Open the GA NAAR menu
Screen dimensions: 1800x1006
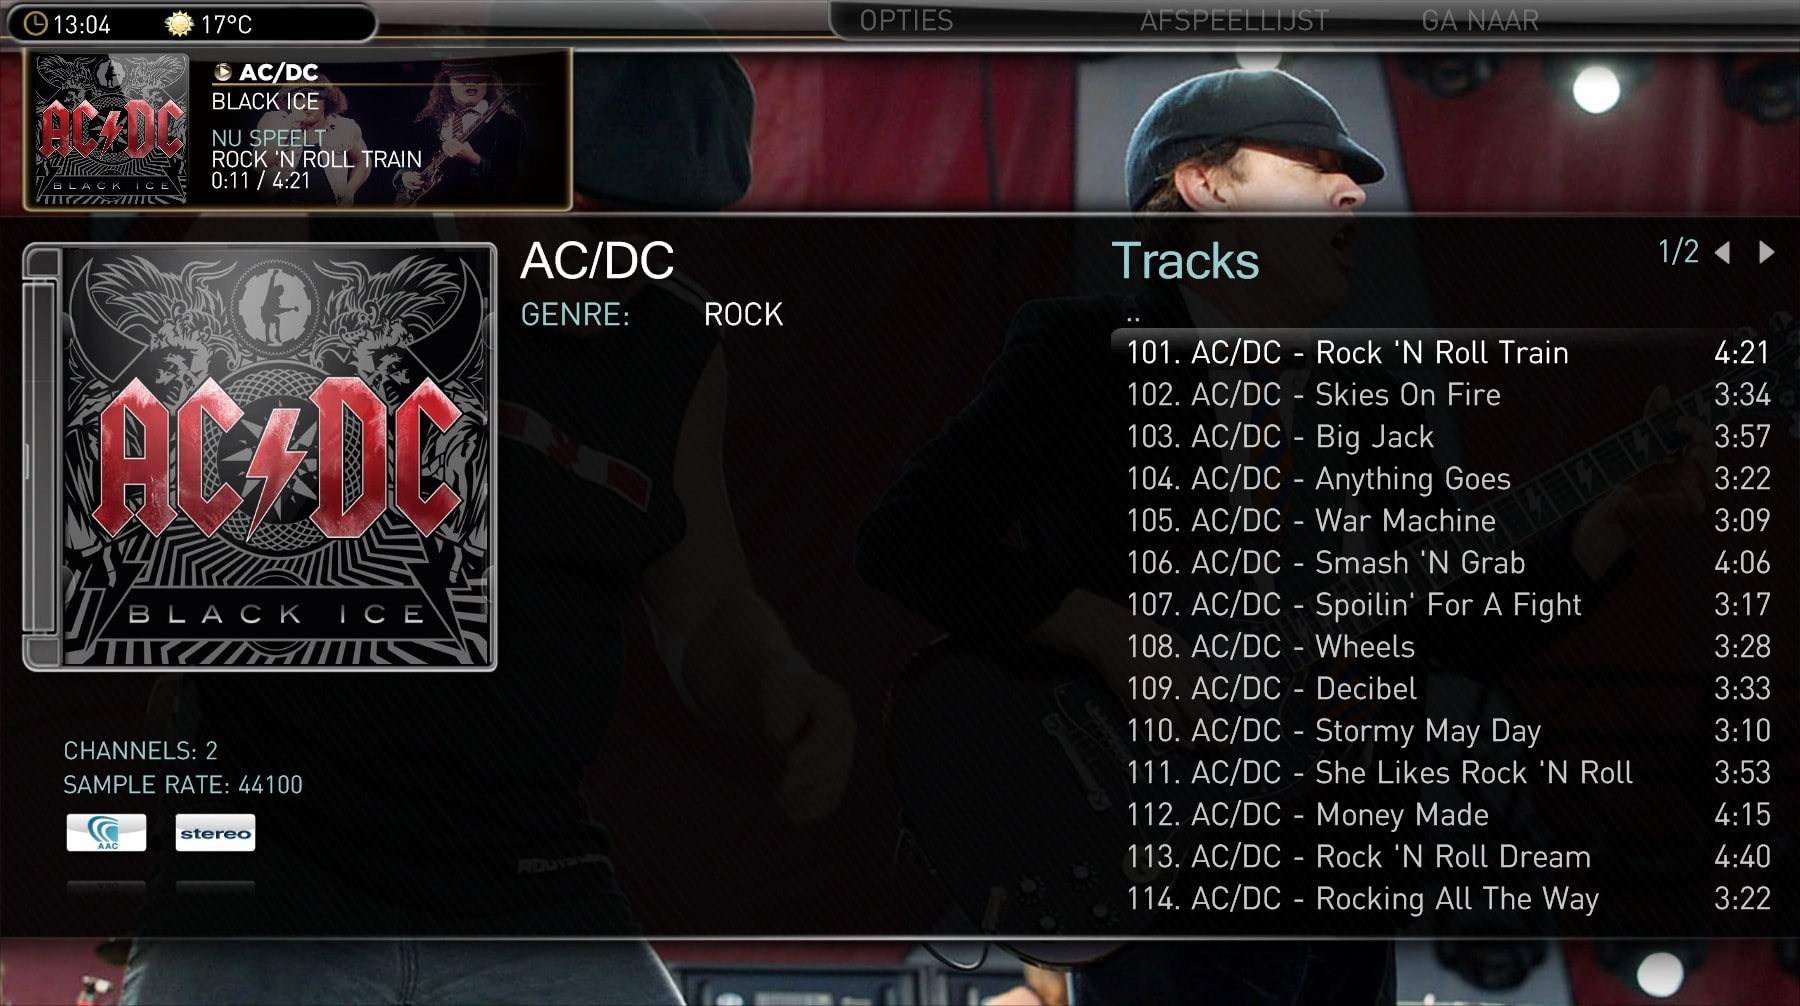coord(1480,20)
